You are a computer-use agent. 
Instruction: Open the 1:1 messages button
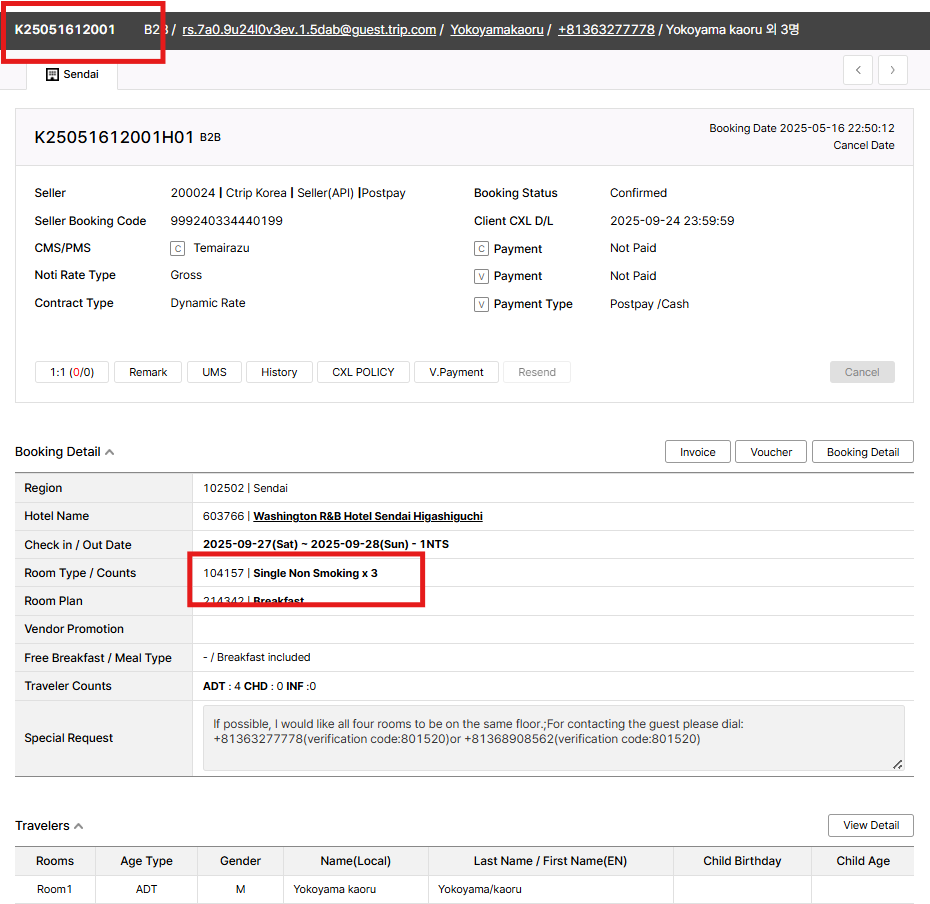(72, 372)
